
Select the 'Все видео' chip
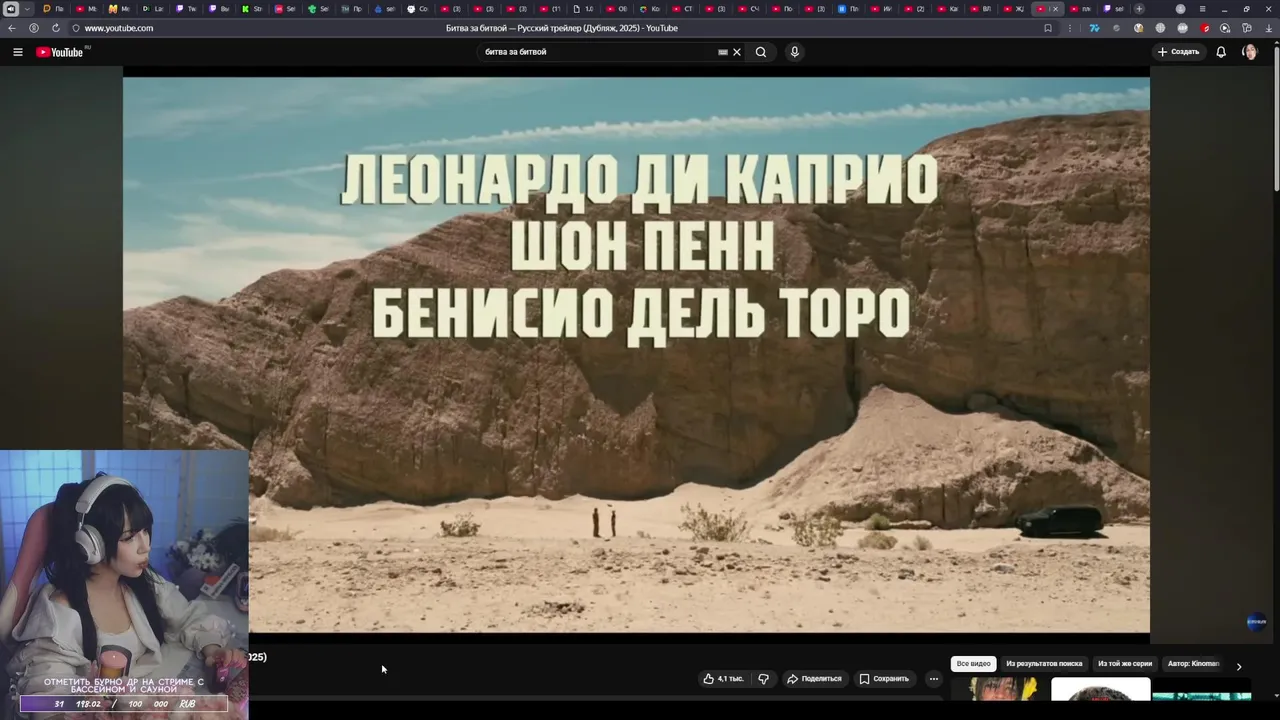click(973, 664)
